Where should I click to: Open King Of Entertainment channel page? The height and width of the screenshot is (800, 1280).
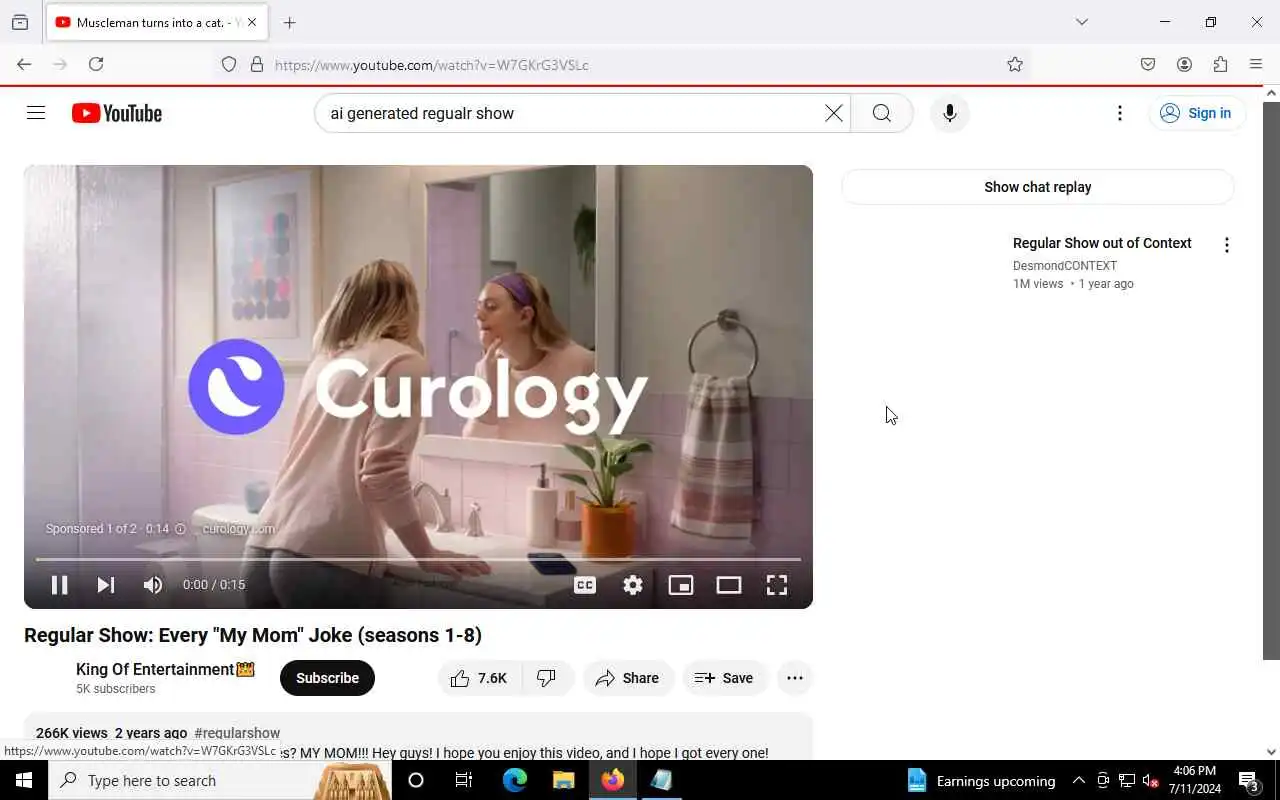(165, 669)
